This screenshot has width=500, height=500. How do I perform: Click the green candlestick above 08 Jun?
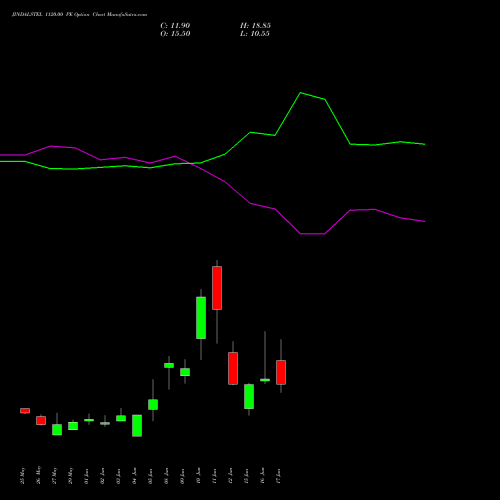(x=169, y=365)
